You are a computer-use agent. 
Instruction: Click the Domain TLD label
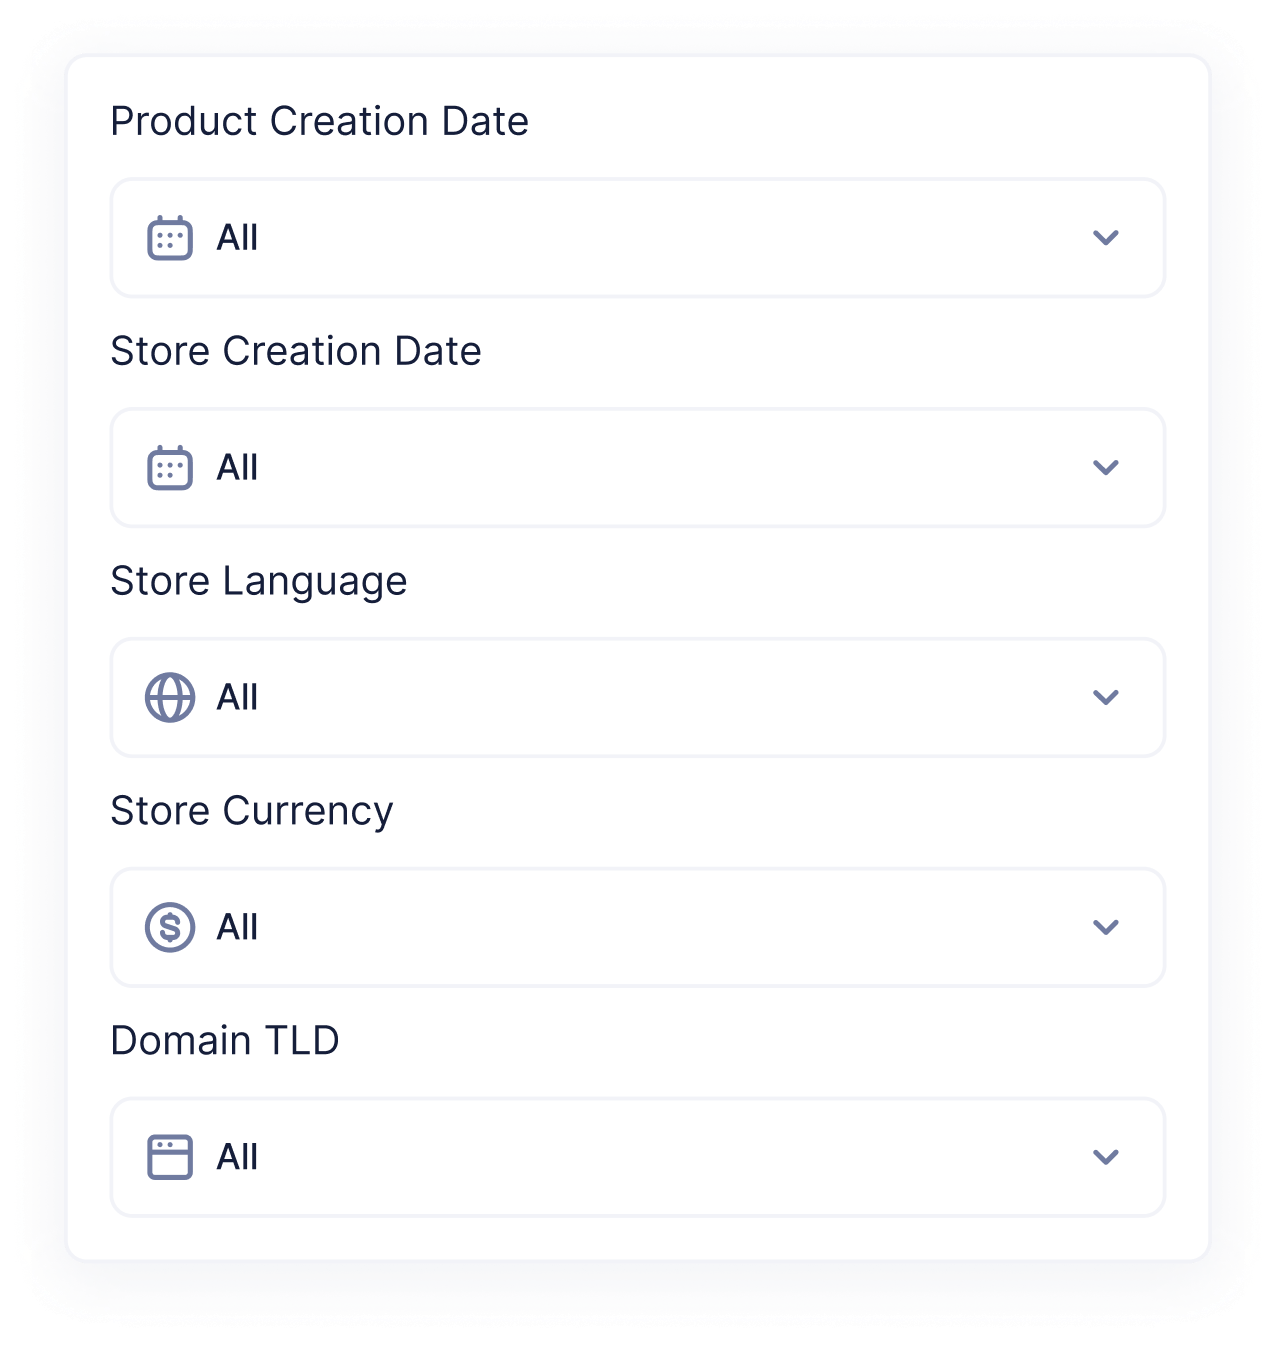pyautogui.click(x=225, y=1040)
